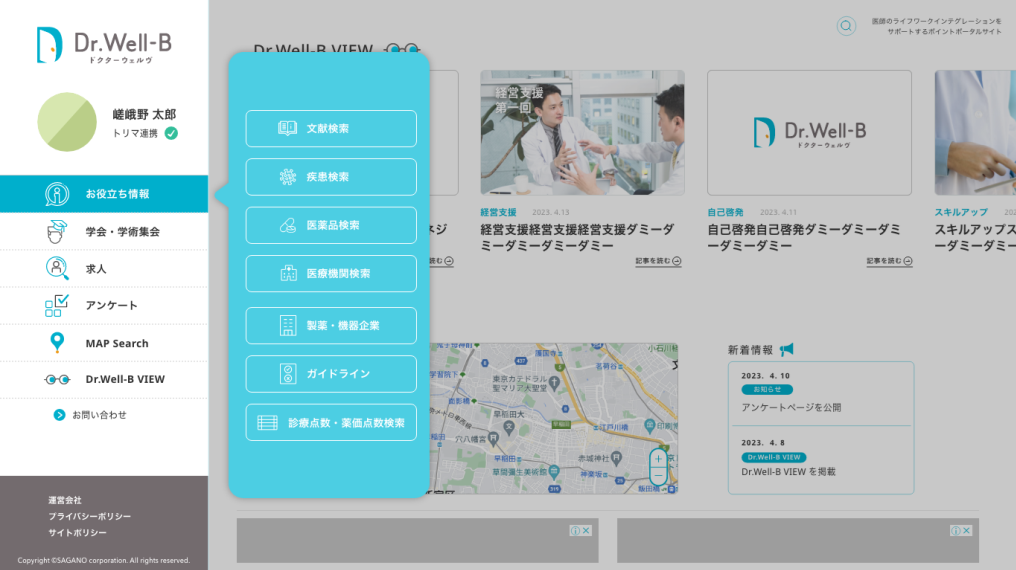Screen dimensions: 1016x570
Task: Open 製薬・機器企業 button
Action: click(331, 325)
